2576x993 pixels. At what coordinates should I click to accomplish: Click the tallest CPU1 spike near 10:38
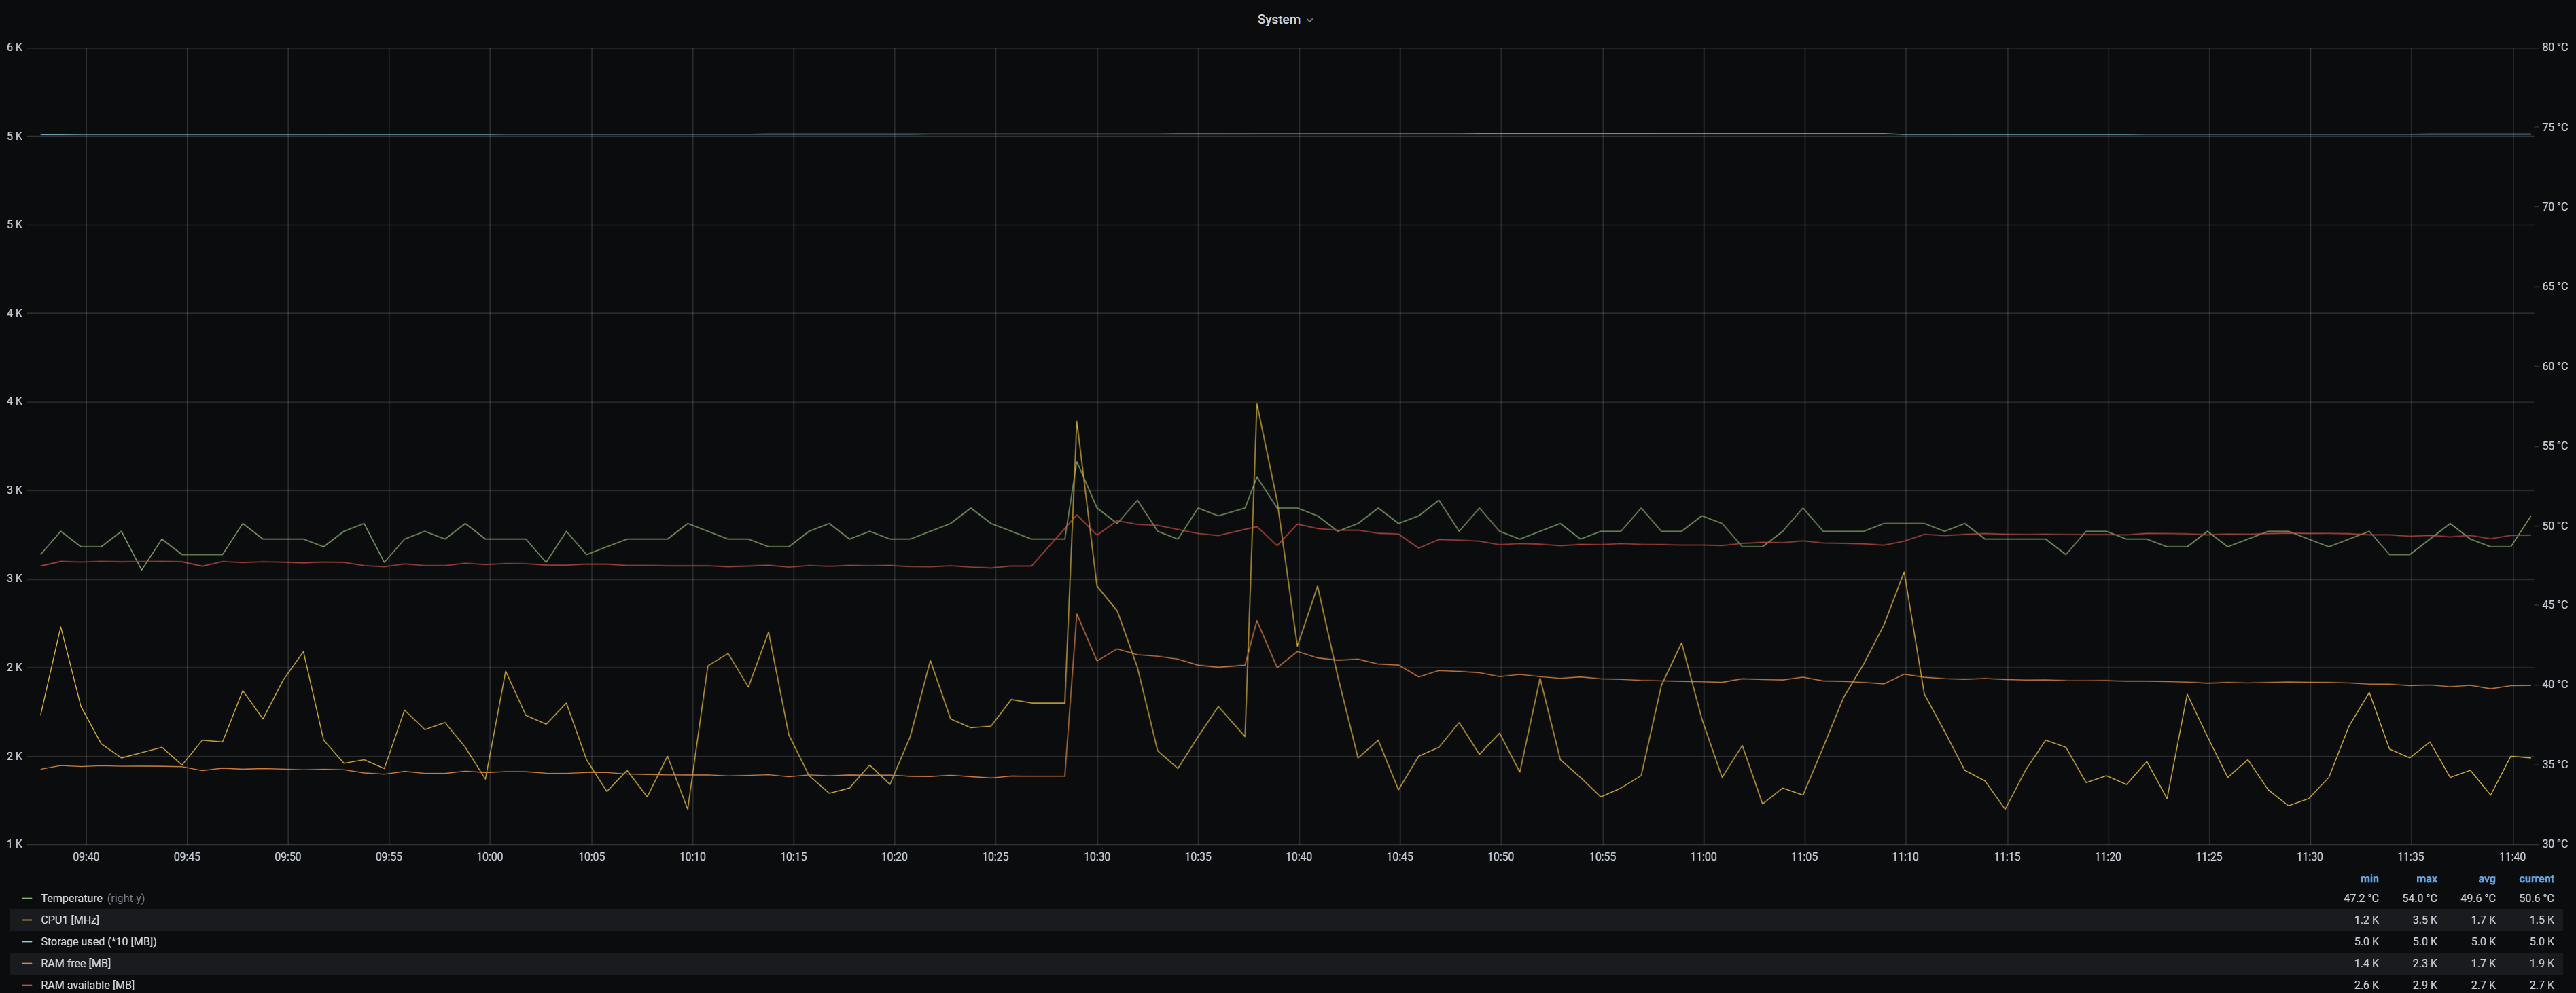[x=1257, y=405]
